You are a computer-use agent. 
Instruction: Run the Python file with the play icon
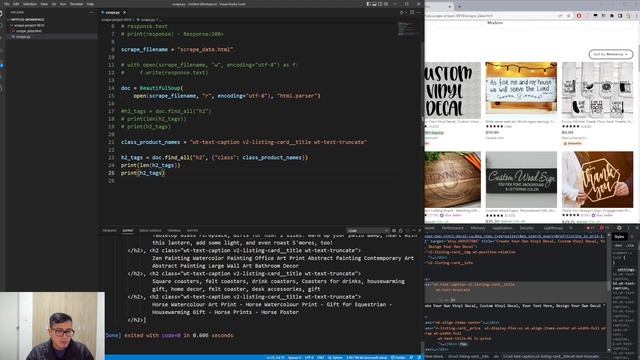pyautogui.click(x=401, y=12)
